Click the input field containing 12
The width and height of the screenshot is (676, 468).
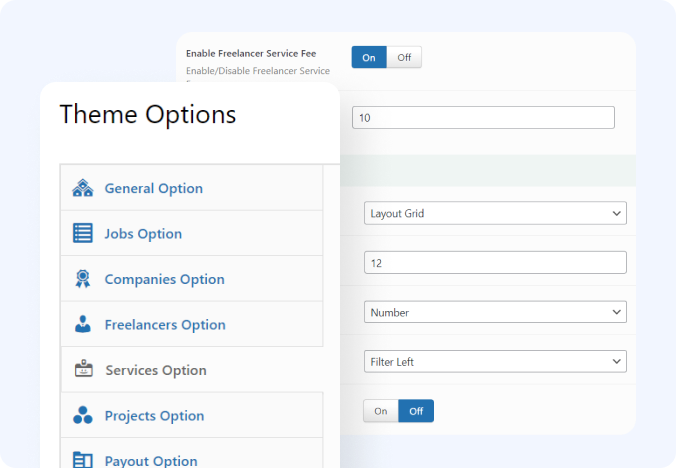point(495,263)
